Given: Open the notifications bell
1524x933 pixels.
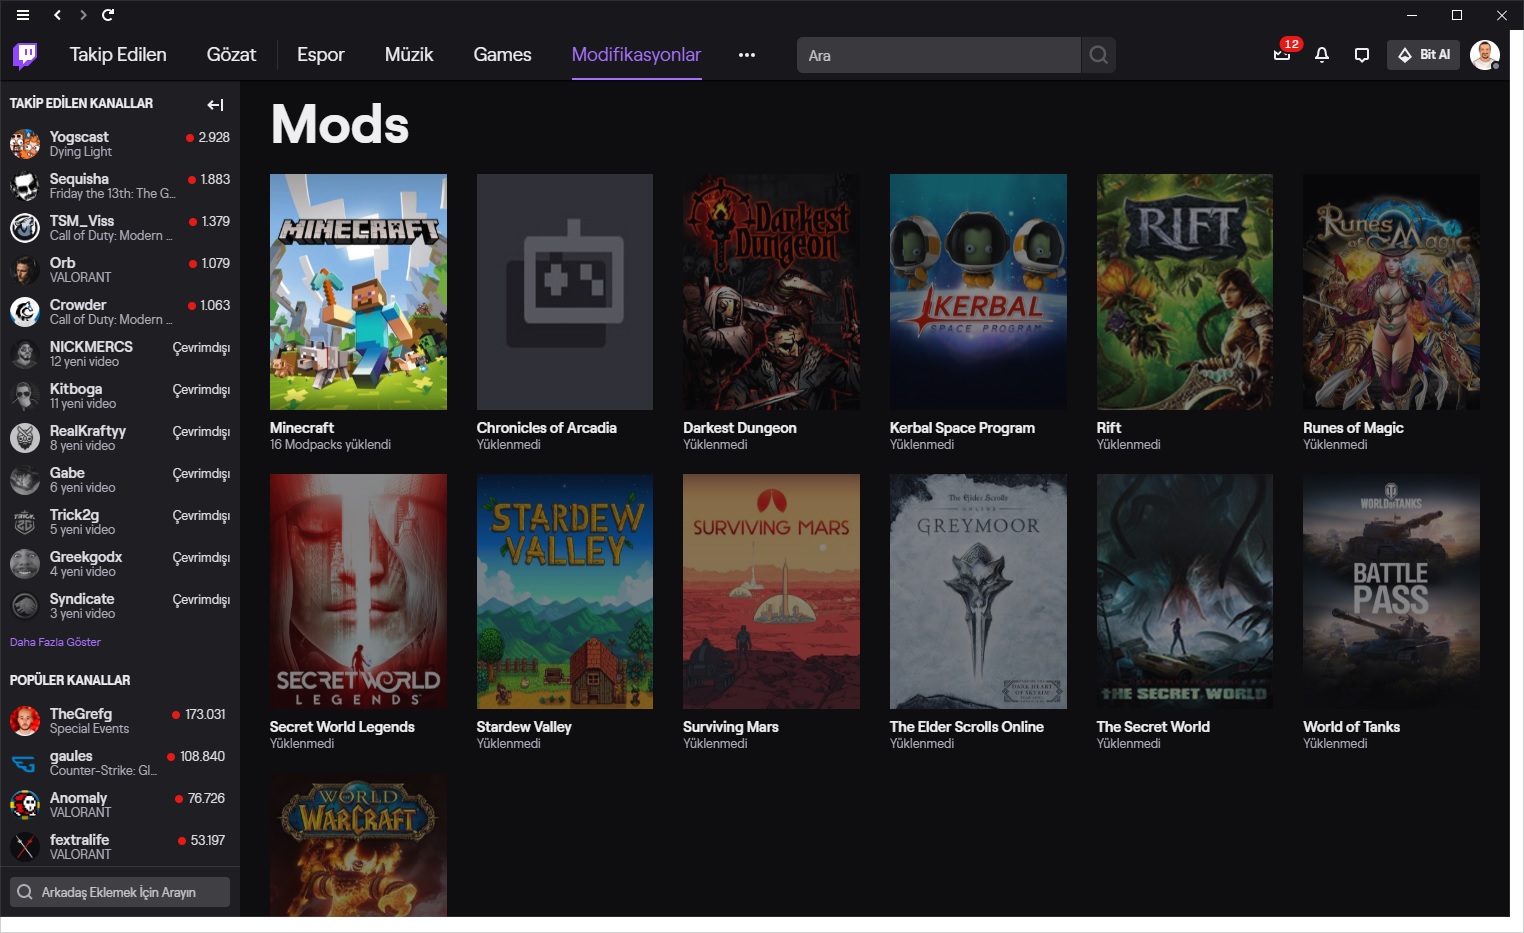Looking at the screenshot, I should coord(1322,55).
